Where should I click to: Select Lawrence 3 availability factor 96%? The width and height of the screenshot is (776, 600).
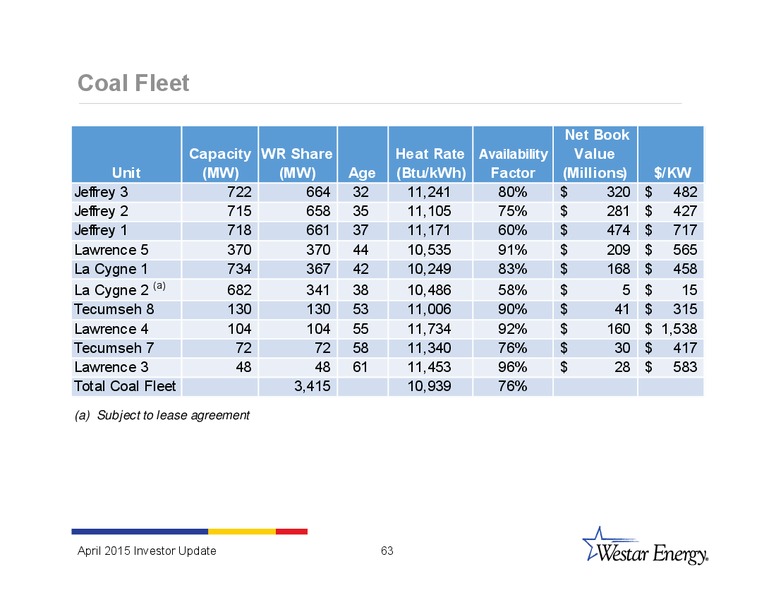513,367
